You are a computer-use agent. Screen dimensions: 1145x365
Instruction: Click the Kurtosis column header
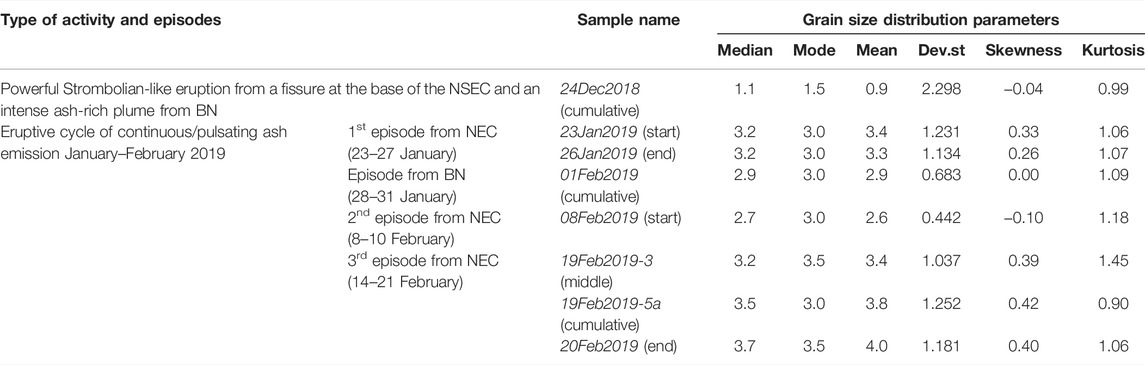click(x=1114, y=52)
